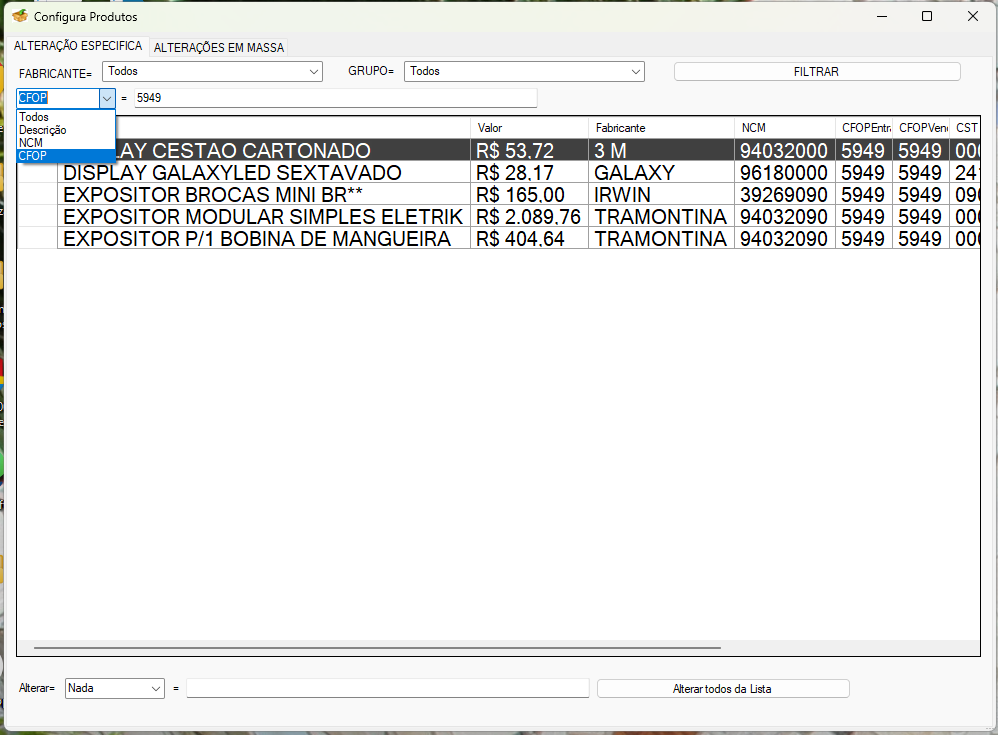998x735 pixels.
Task: Click the Fabricante column header
Action: 661,128
